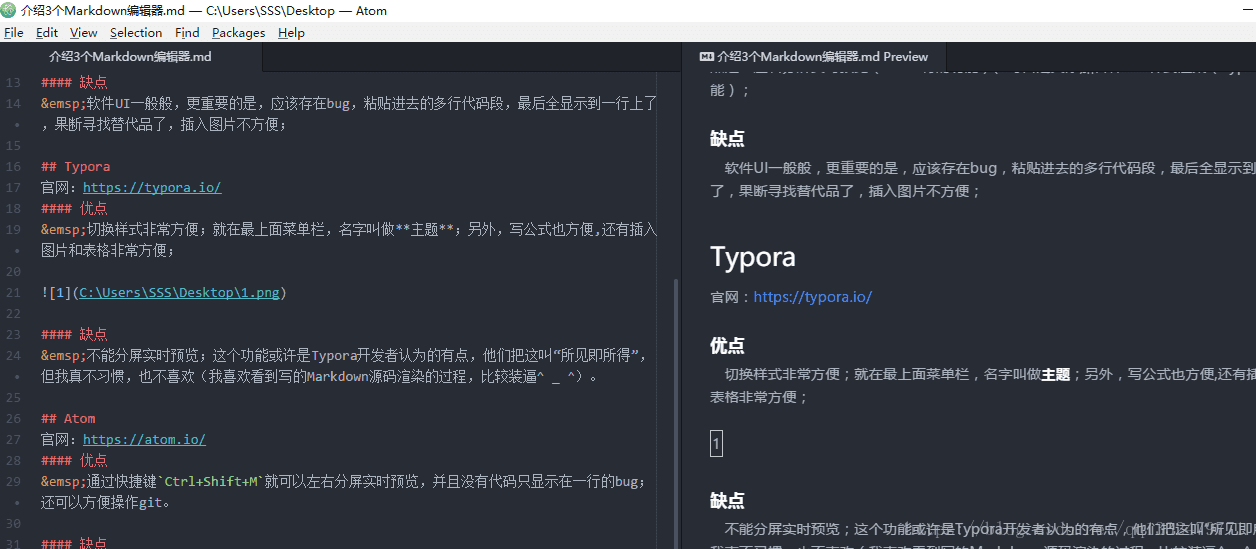Click line number 19 in the gutter
This screenshot has height=549, width=1256.
tap(13, 229)
